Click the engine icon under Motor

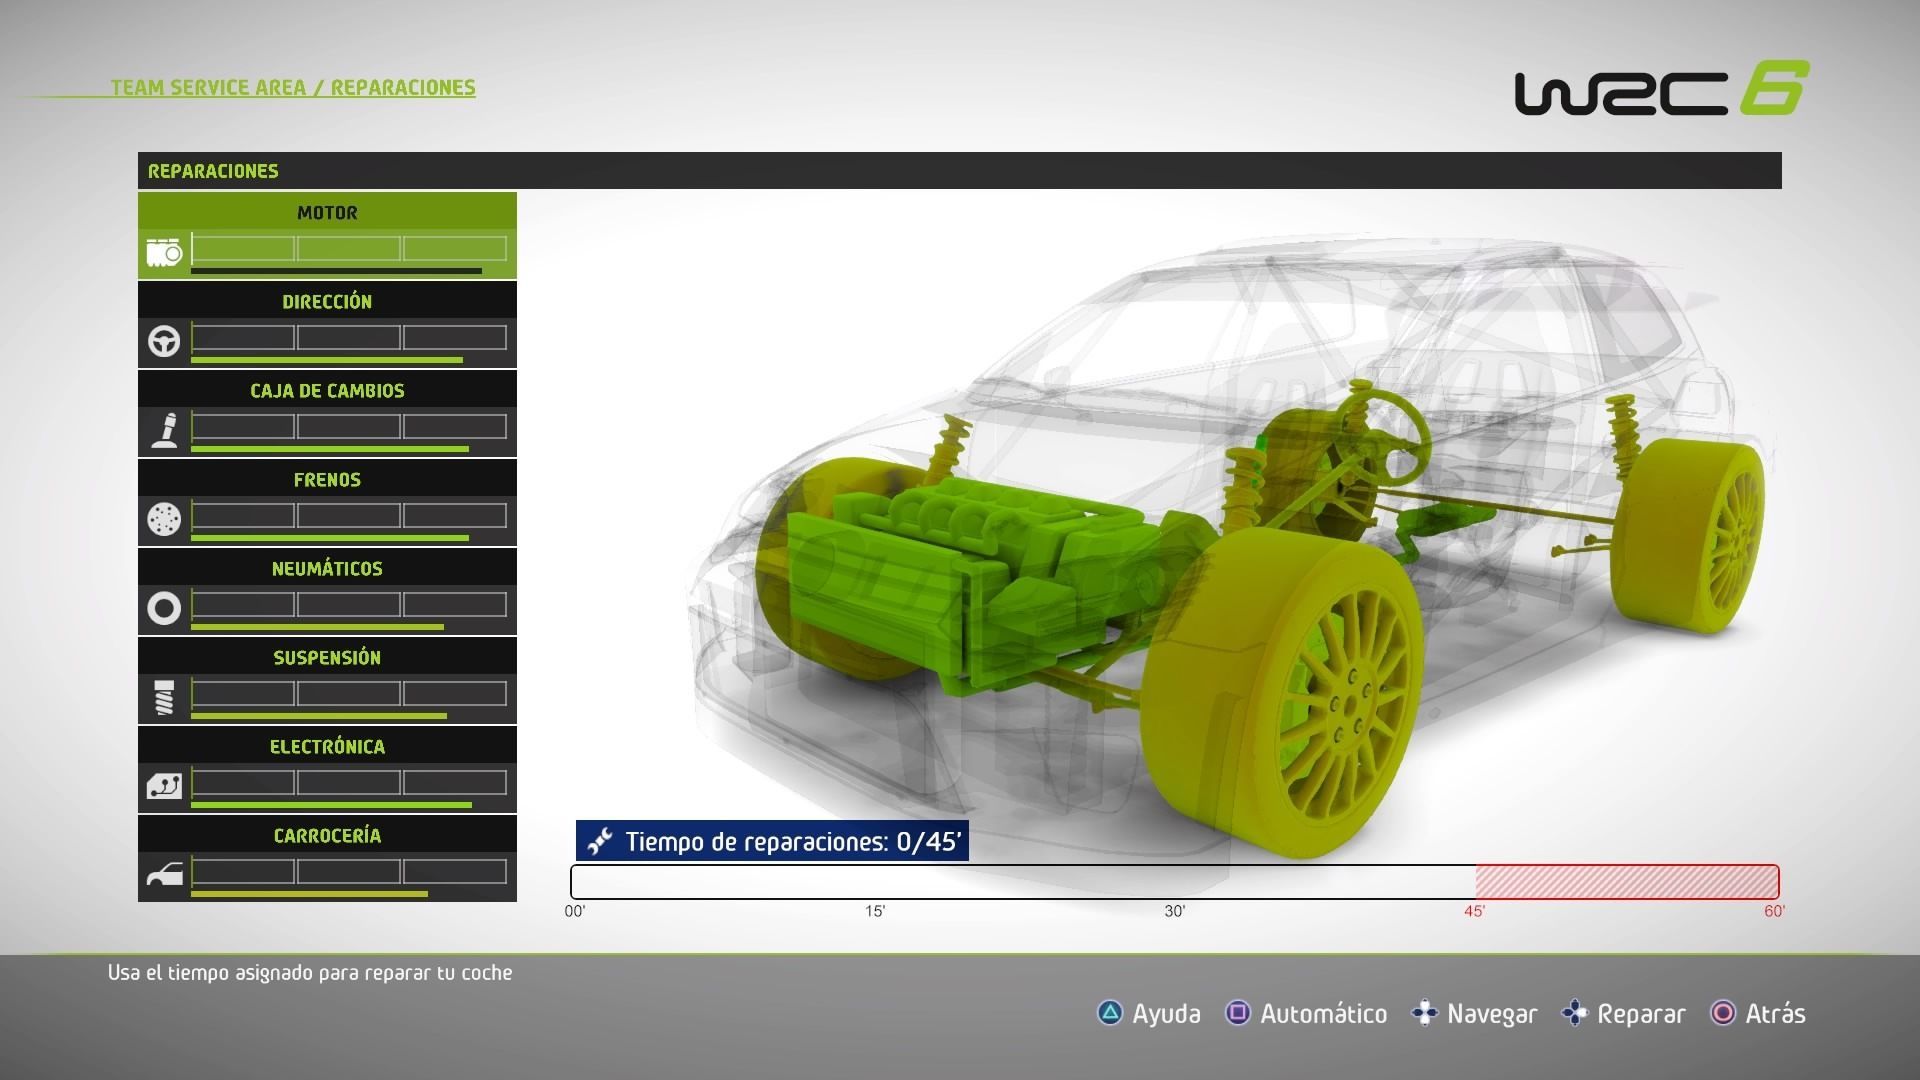[164, 252]
